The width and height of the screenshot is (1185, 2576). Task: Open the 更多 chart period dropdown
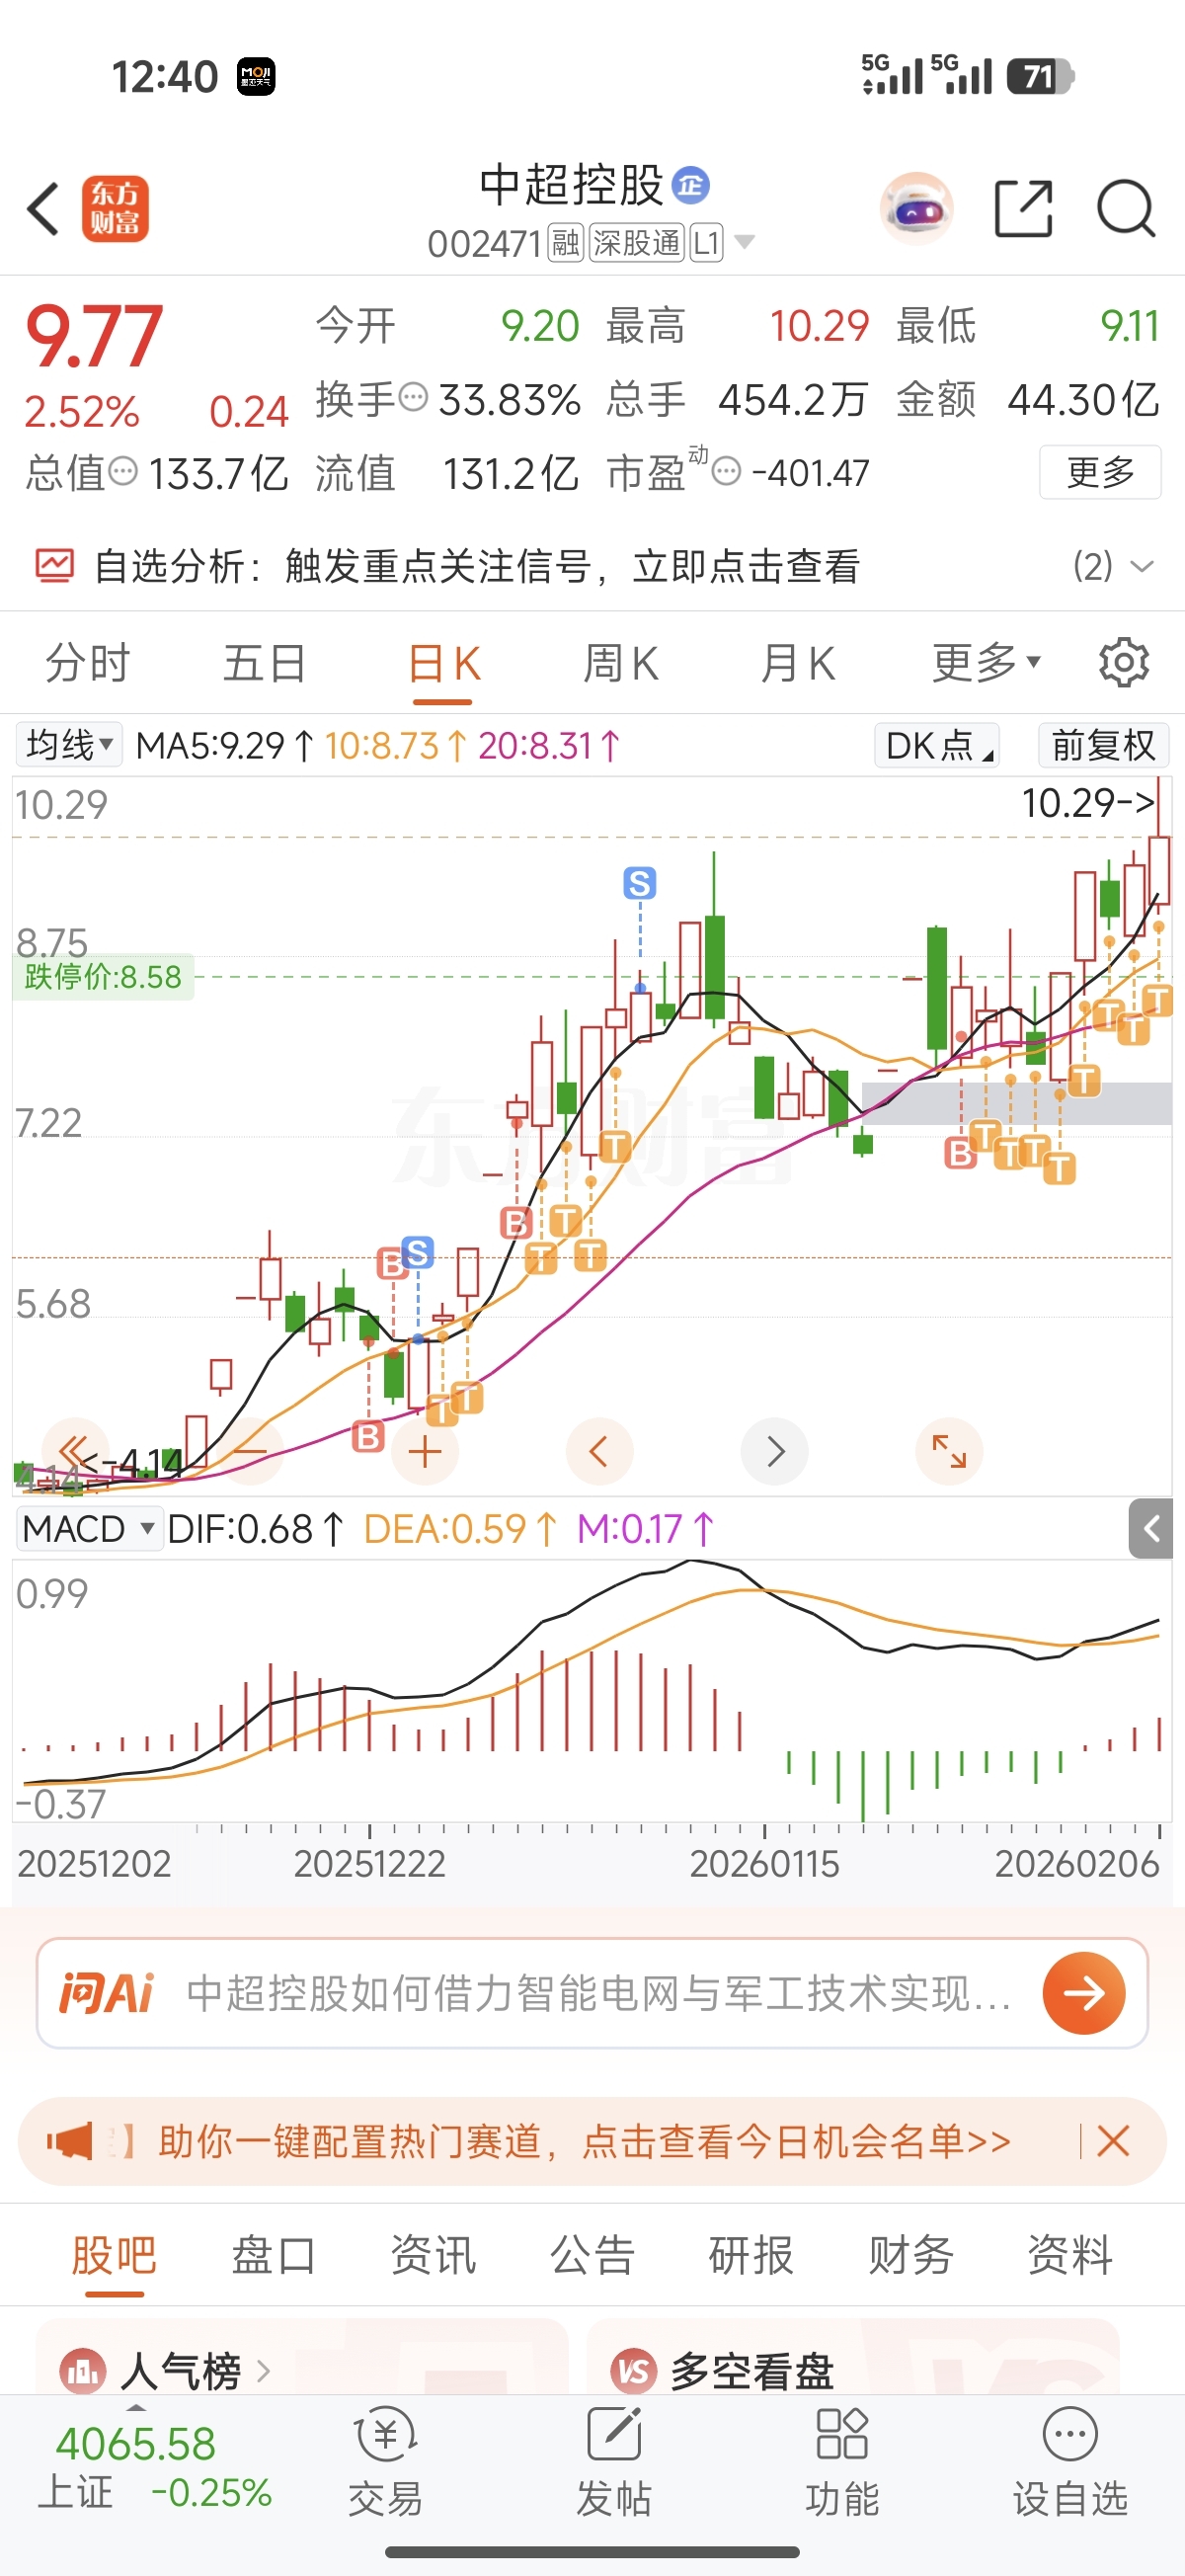(987, 662)
